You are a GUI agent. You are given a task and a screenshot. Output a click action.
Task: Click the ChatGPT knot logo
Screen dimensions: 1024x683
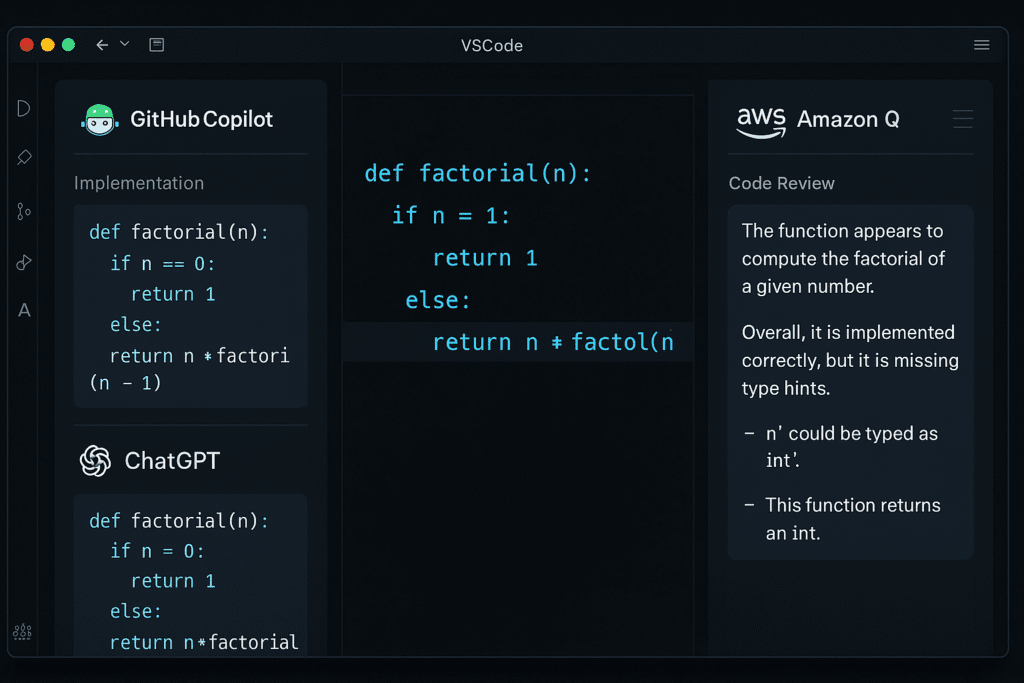[x=95, y=461]
